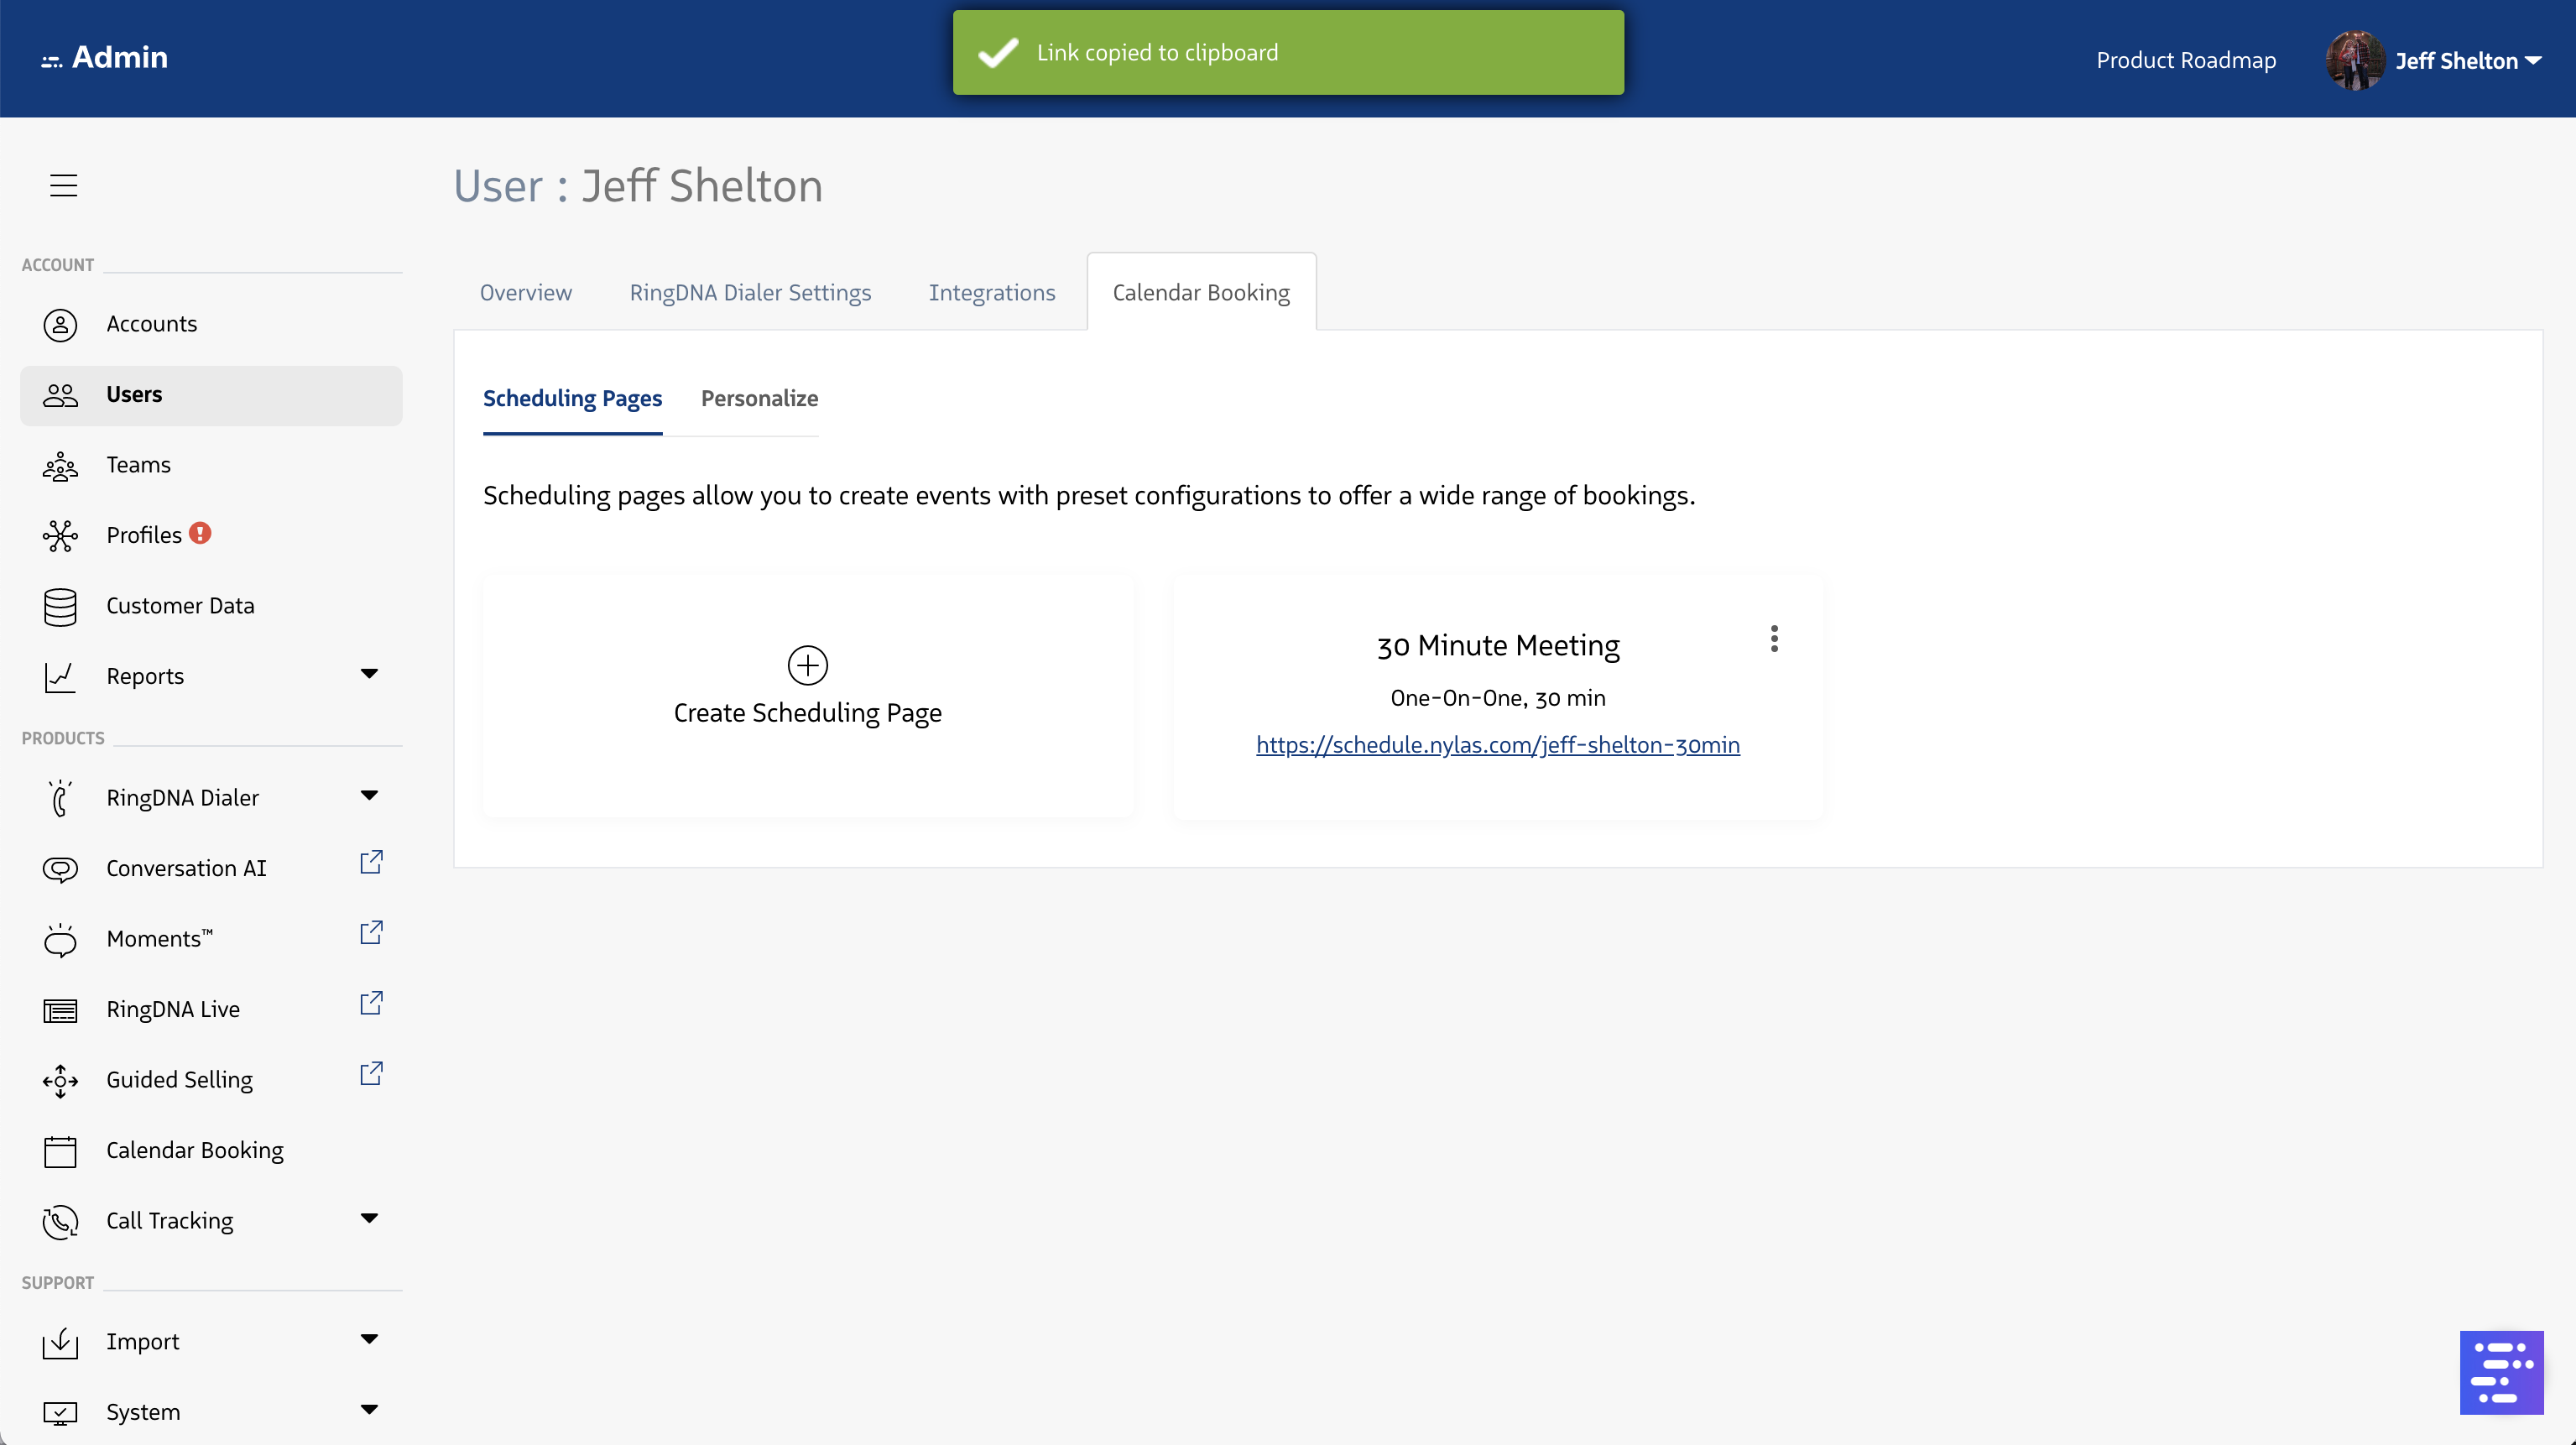Expand the Call Tracking submenu
This screenshot has width=2576, height=1445.
tap(369, 1218)
